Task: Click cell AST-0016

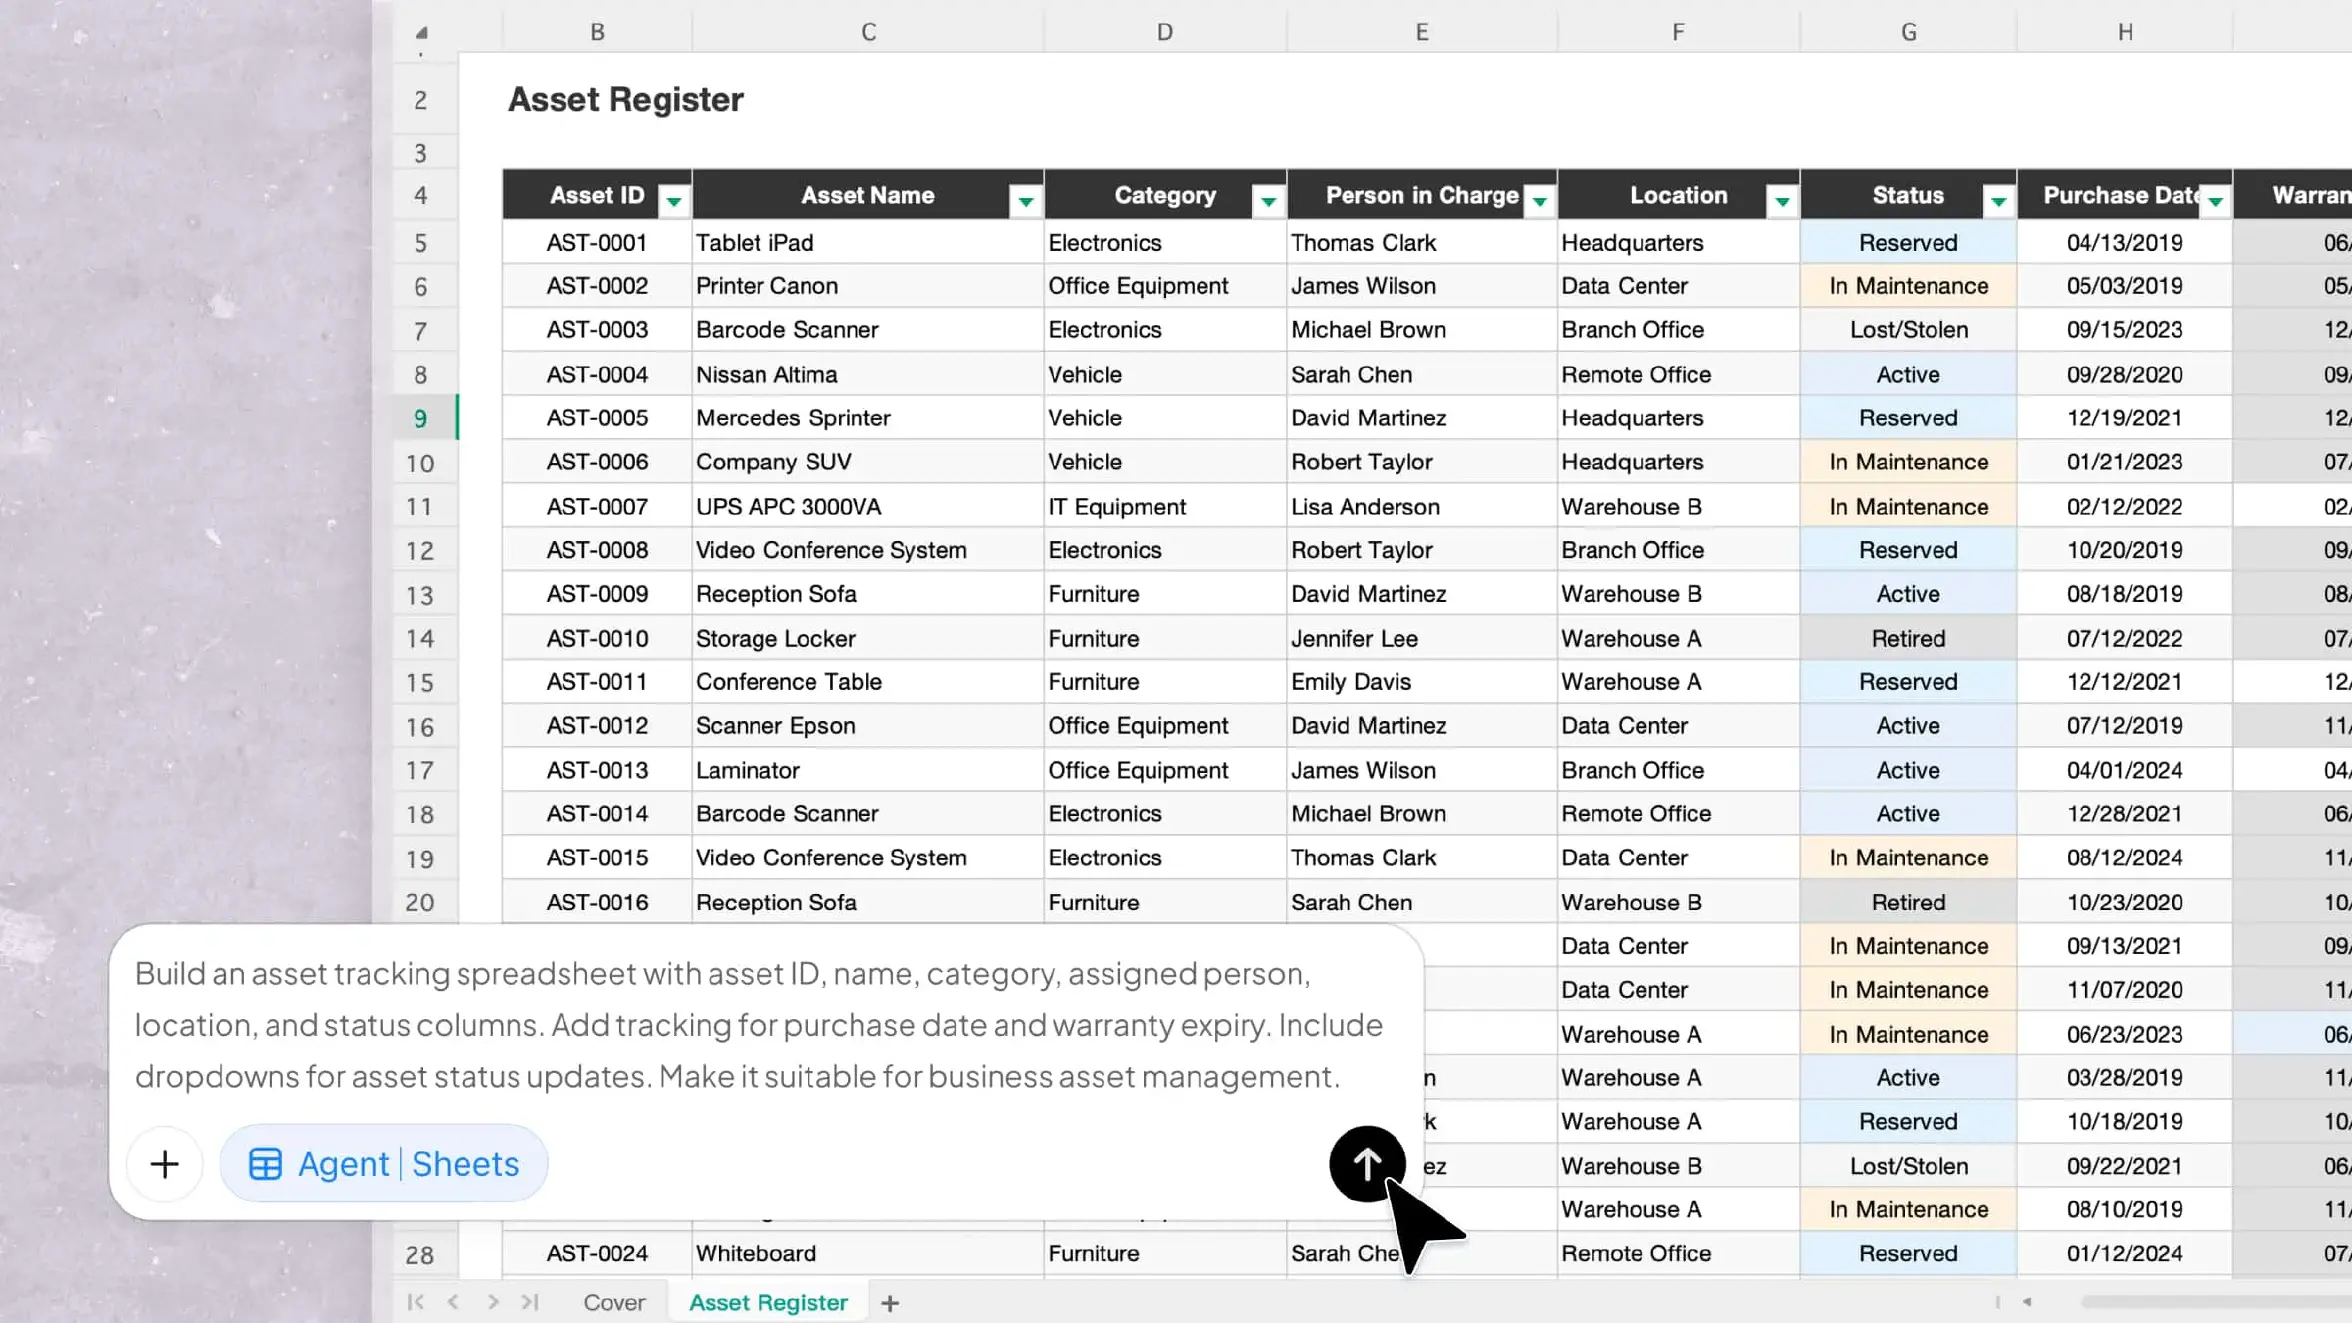Action: click(597, 902)
